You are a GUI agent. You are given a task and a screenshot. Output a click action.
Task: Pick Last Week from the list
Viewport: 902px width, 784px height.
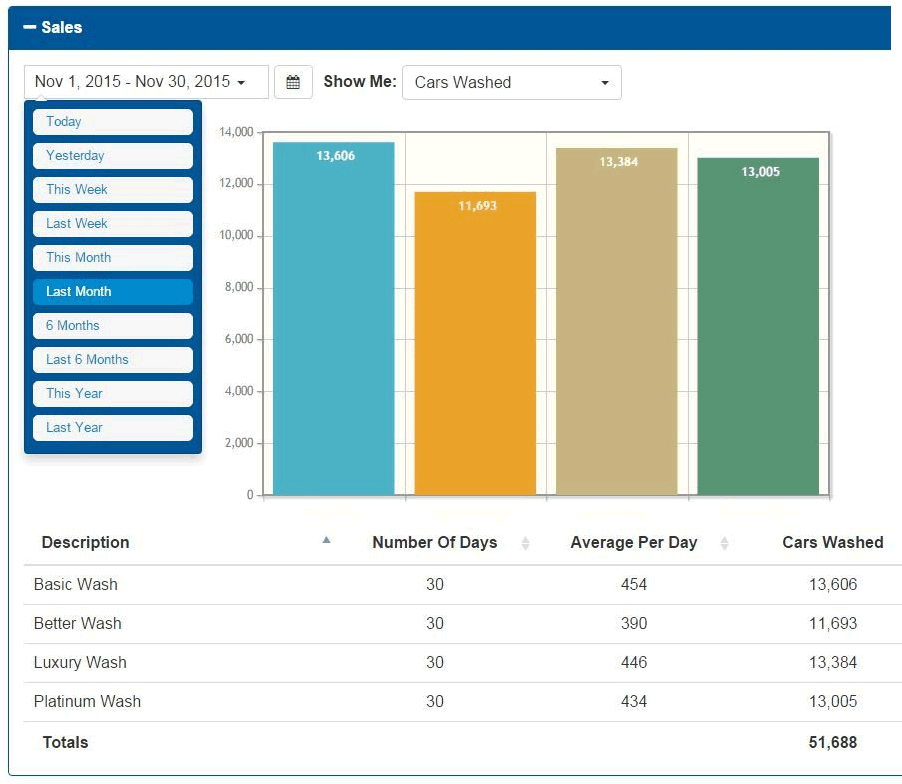(112, 224)
